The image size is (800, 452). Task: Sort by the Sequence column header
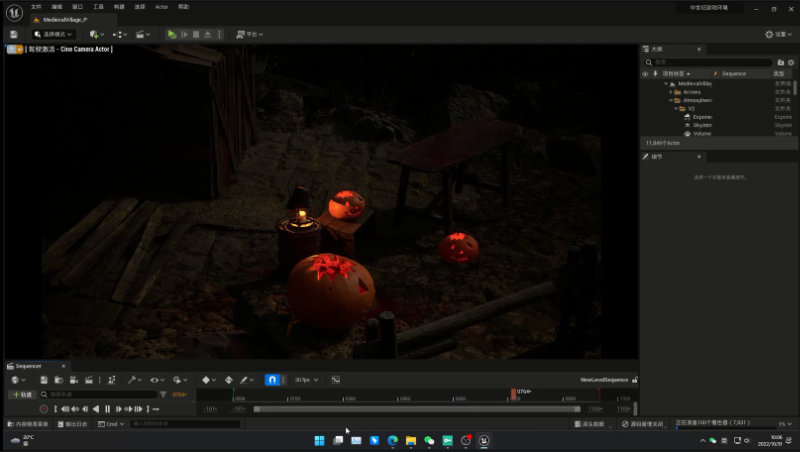(x=734, y=74)
